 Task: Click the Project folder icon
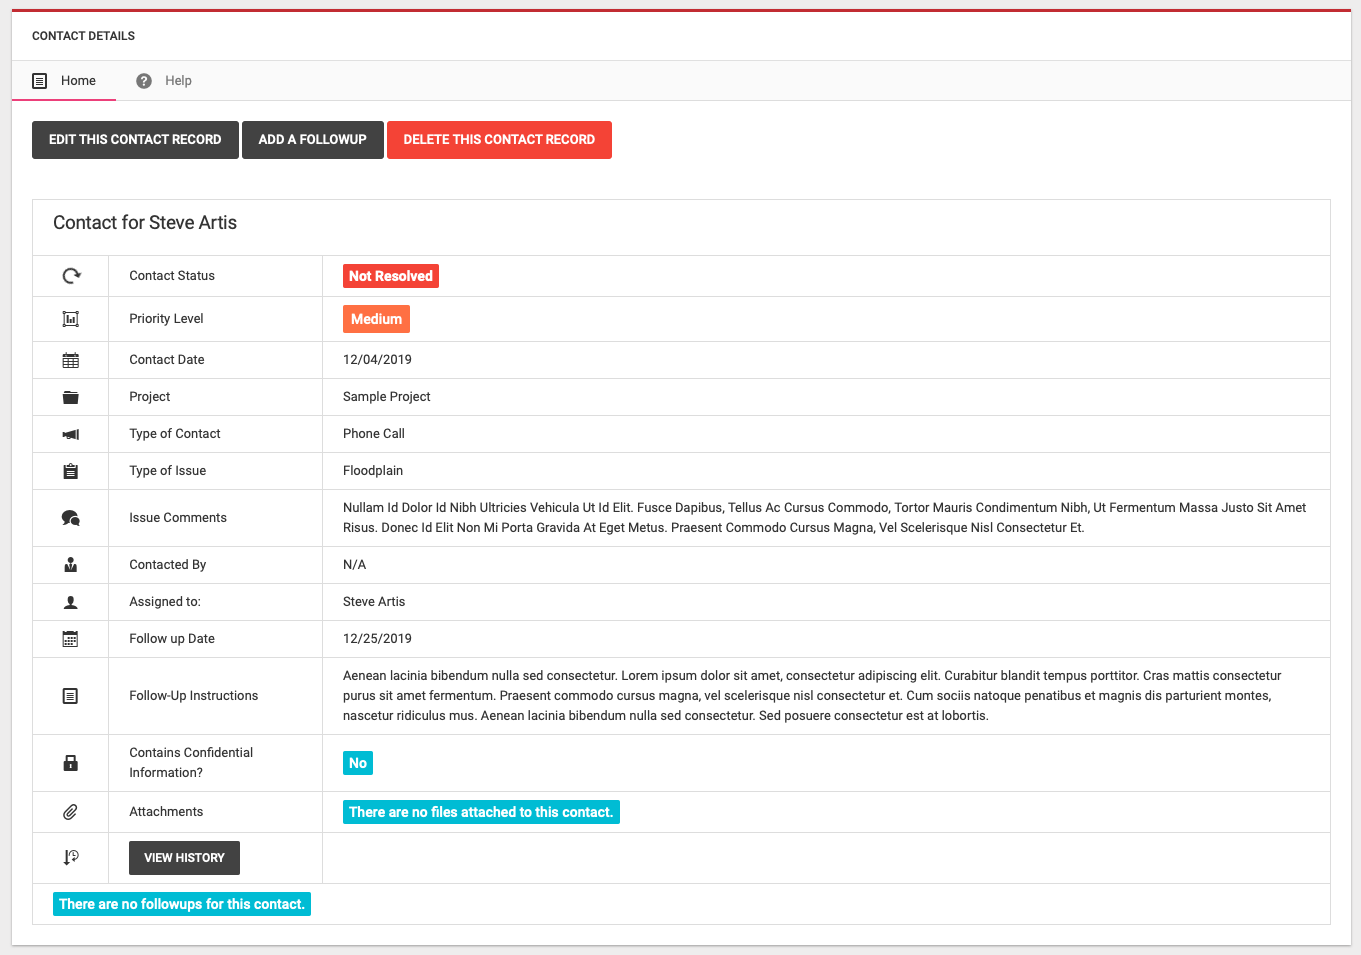(71, 397)
